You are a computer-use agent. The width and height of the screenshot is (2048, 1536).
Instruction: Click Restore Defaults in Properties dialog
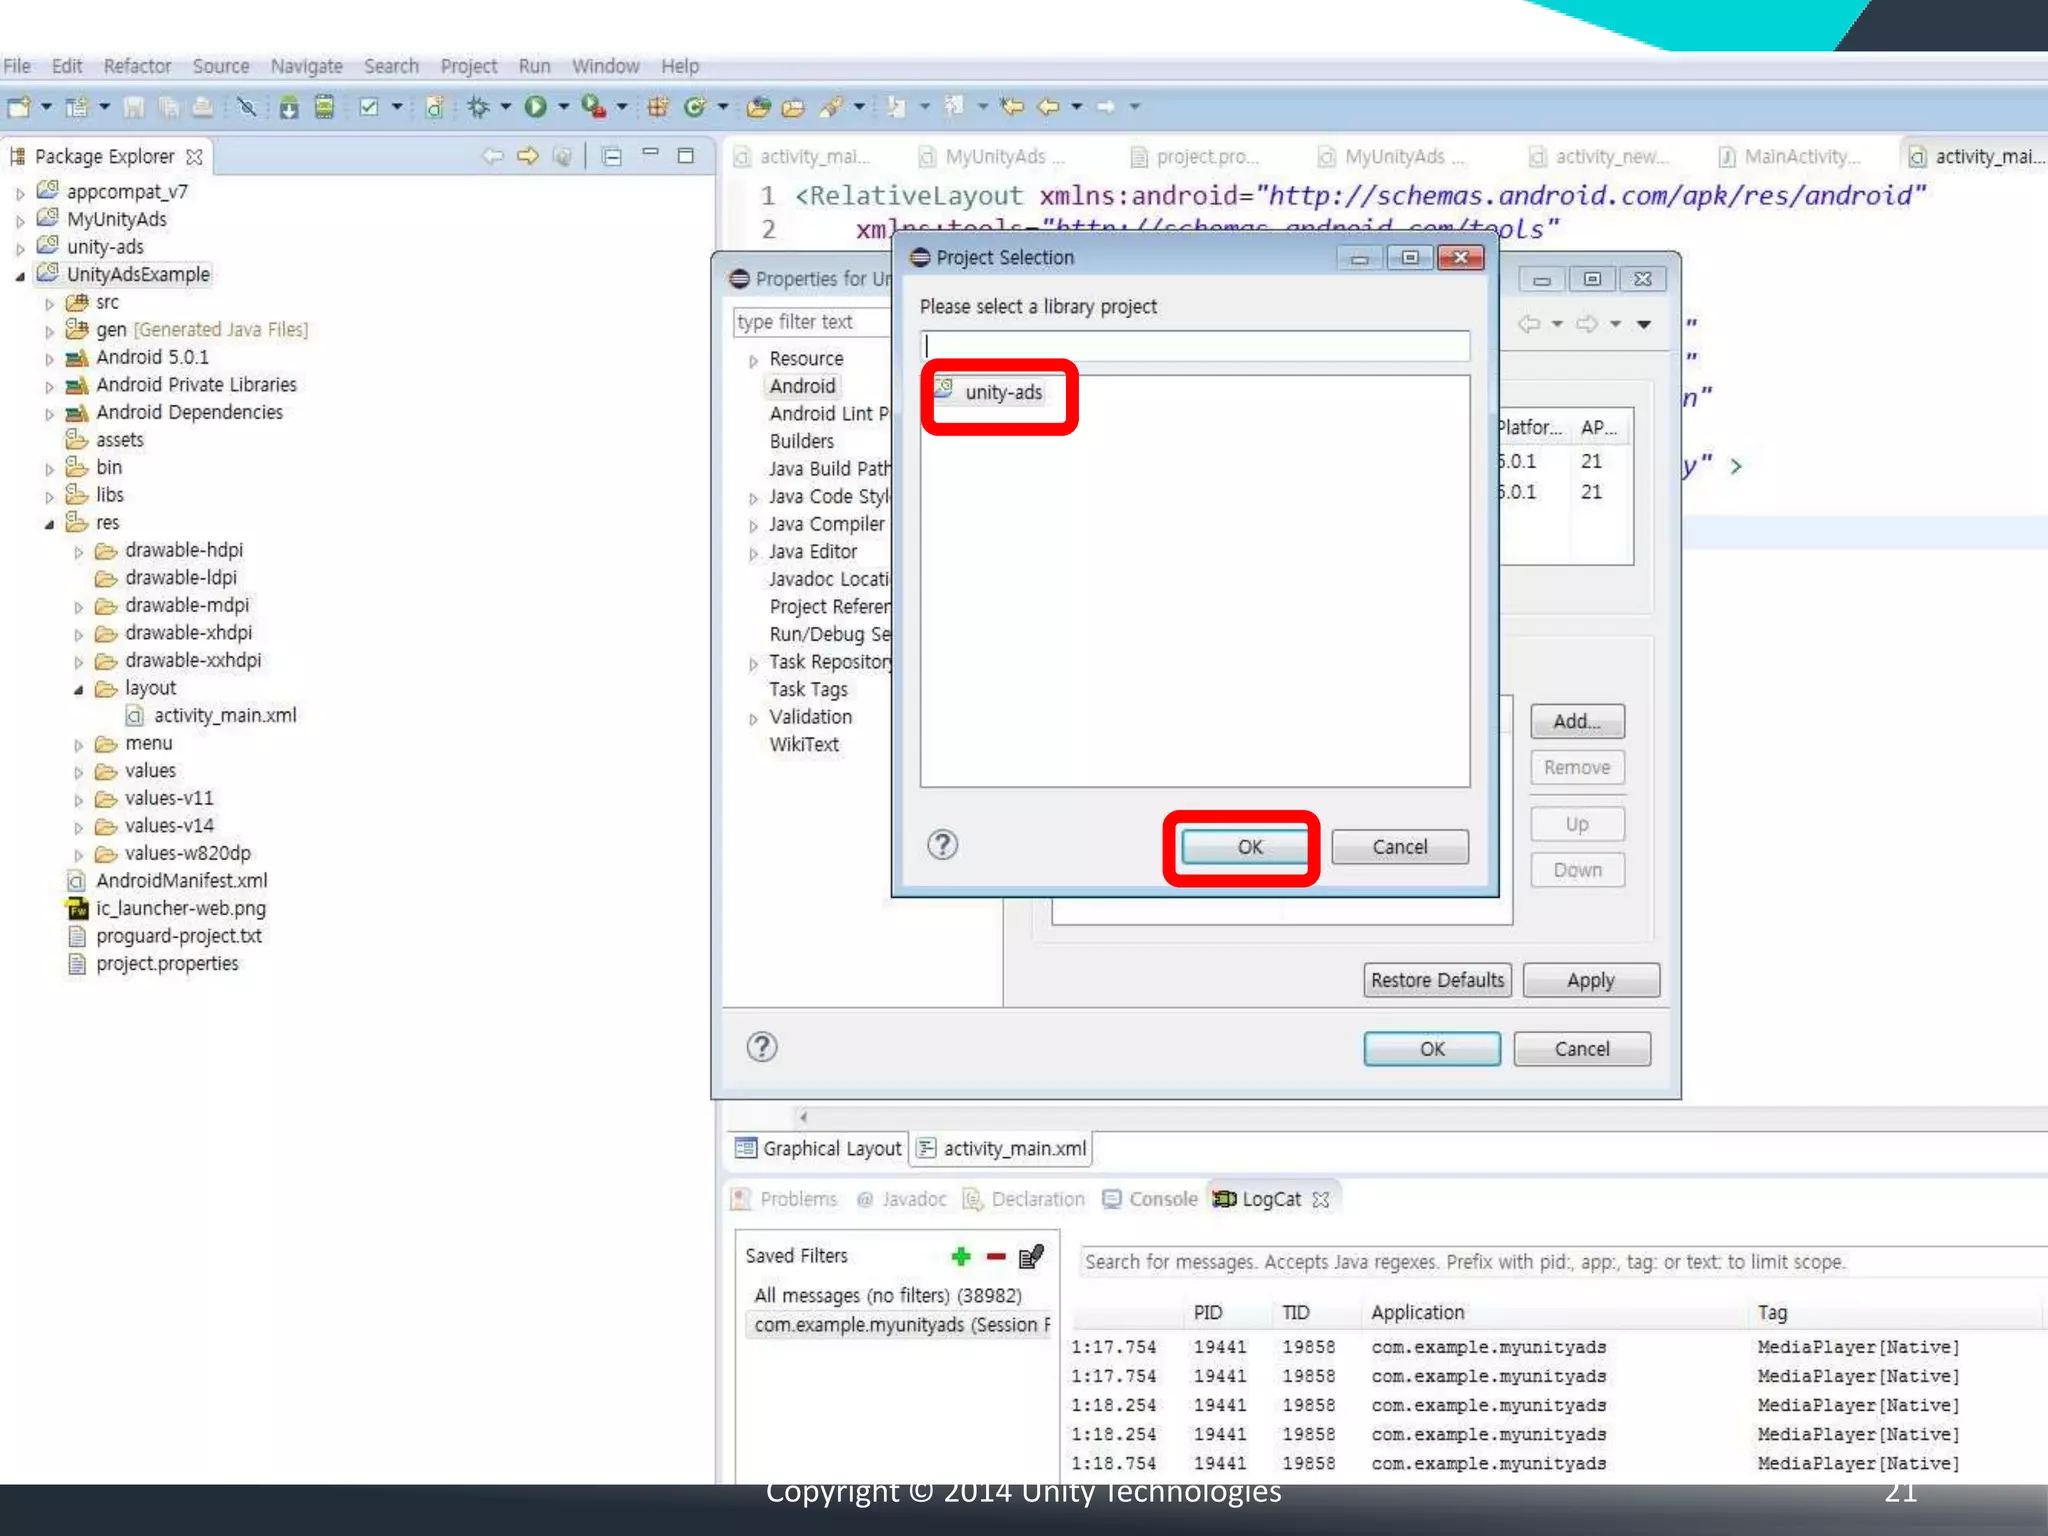coord(1437,980)
